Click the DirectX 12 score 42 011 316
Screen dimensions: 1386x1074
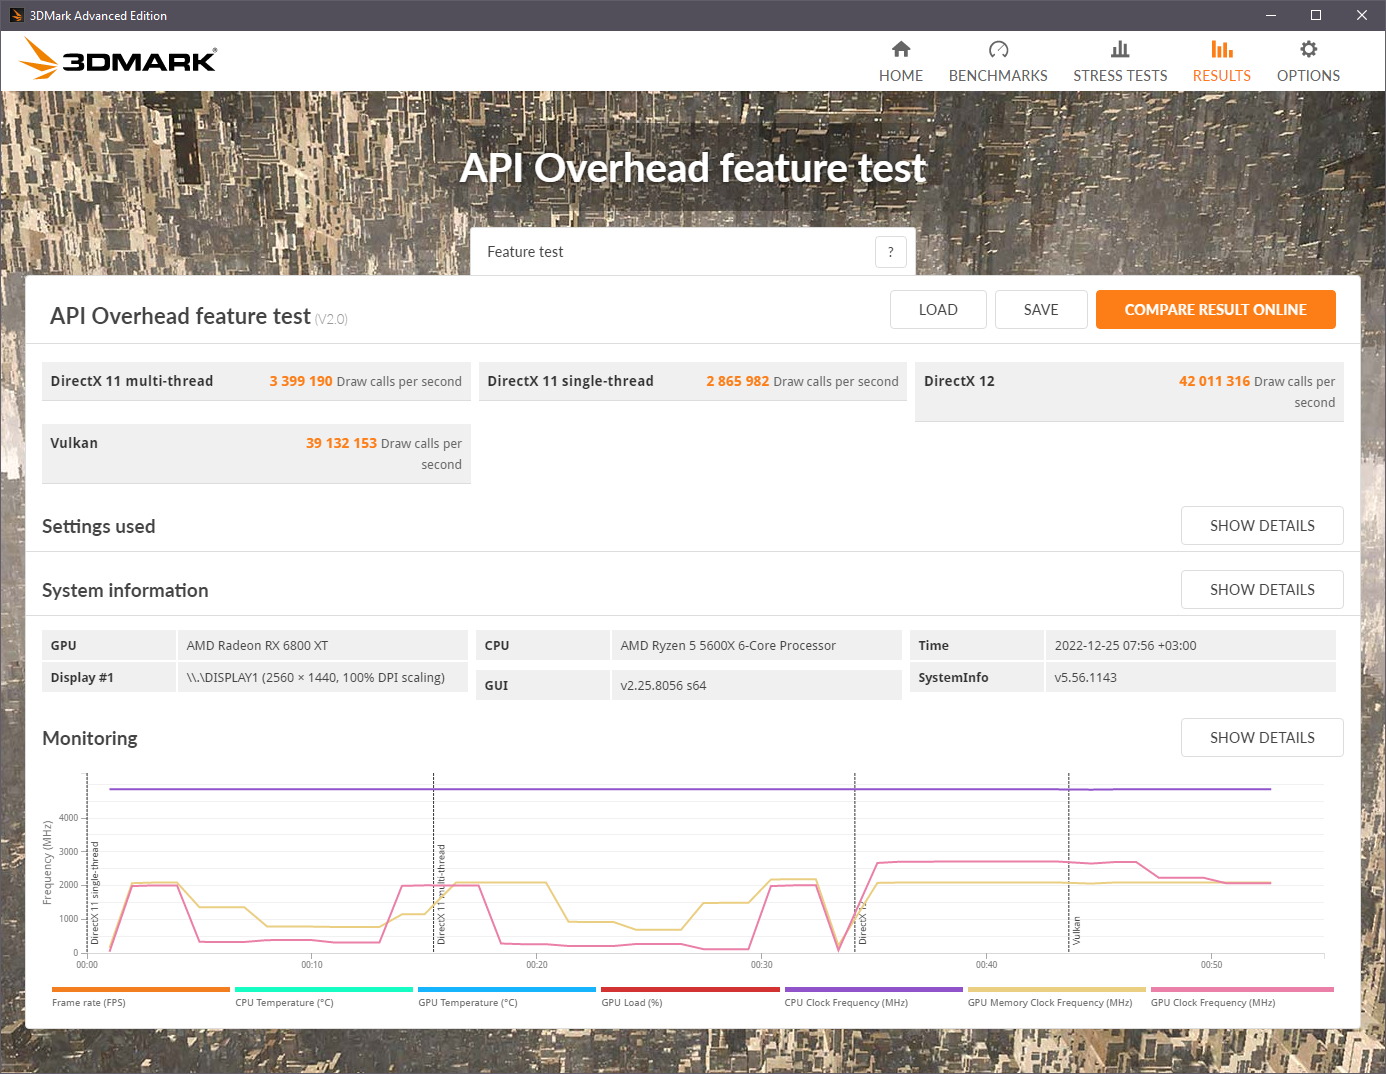click(x=1214, y=381)
